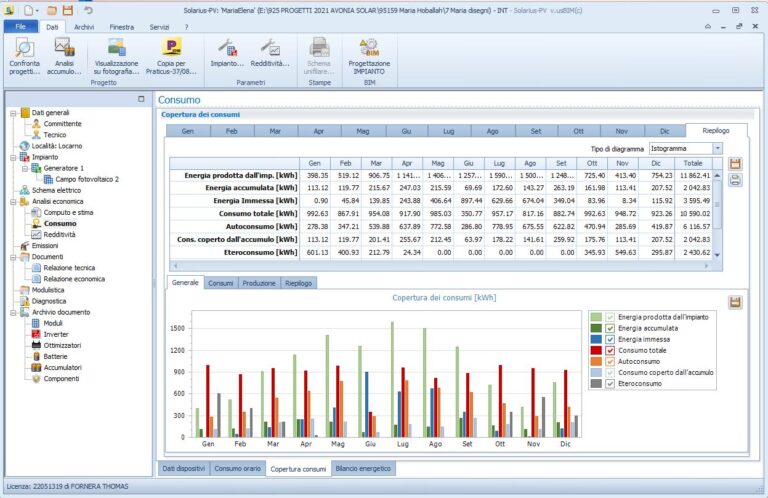Print table with printer icon
Screen dimensions: 768x498
pos(735,180)
